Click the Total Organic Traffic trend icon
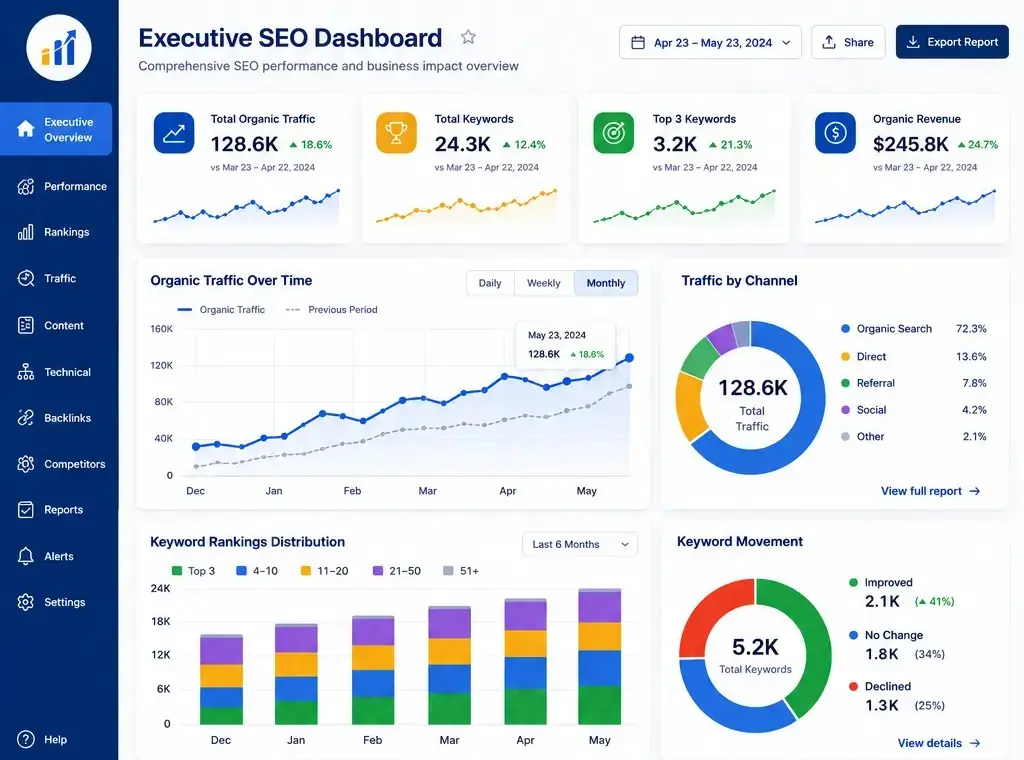1024x760 pixels. coord(174,133)
